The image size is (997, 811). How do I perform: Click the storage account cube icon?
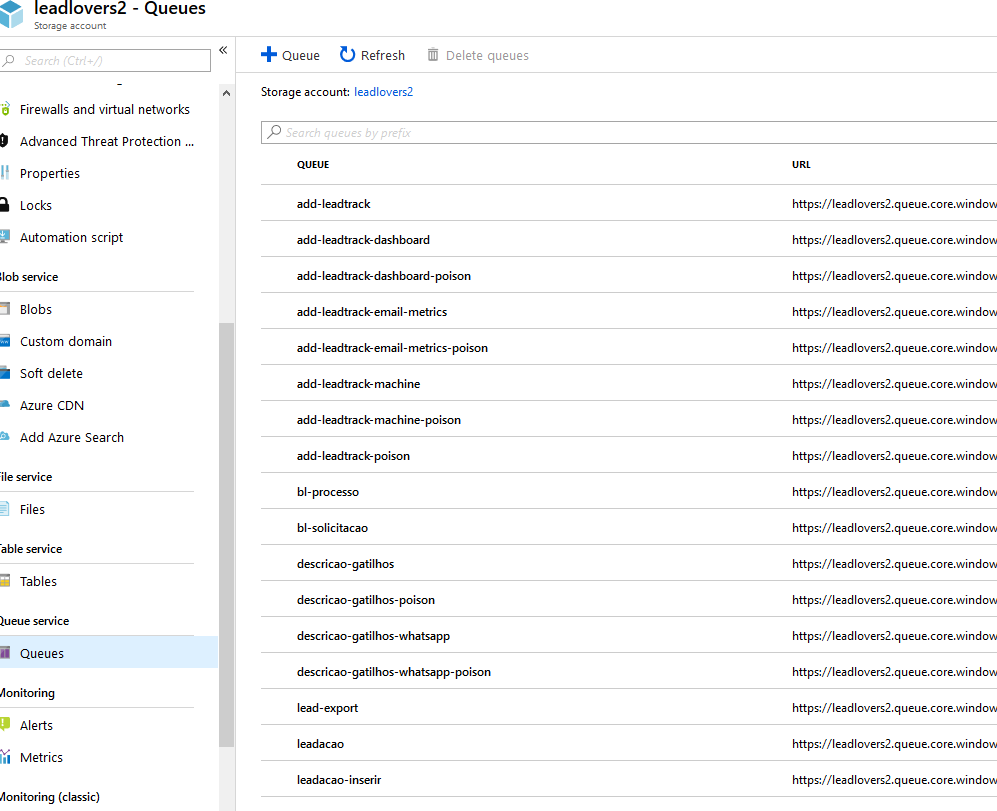[x=11, y=14]
